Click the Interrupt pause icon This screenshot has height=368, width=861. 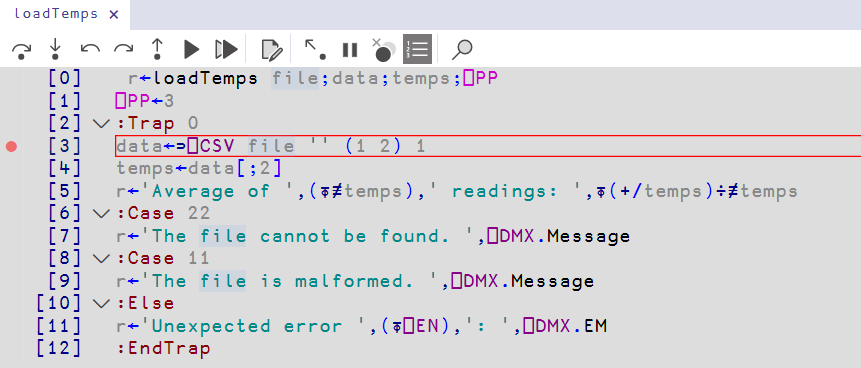350,49
